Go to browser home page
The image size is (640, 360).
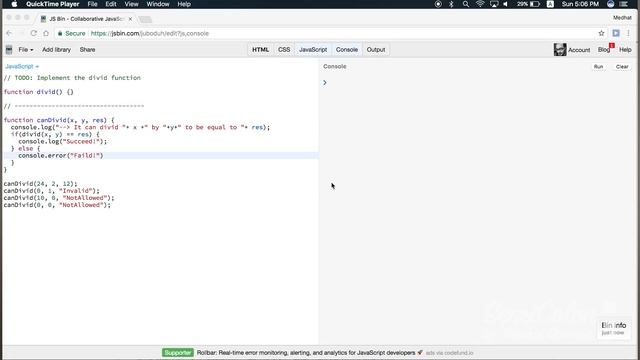coord(46,33)
